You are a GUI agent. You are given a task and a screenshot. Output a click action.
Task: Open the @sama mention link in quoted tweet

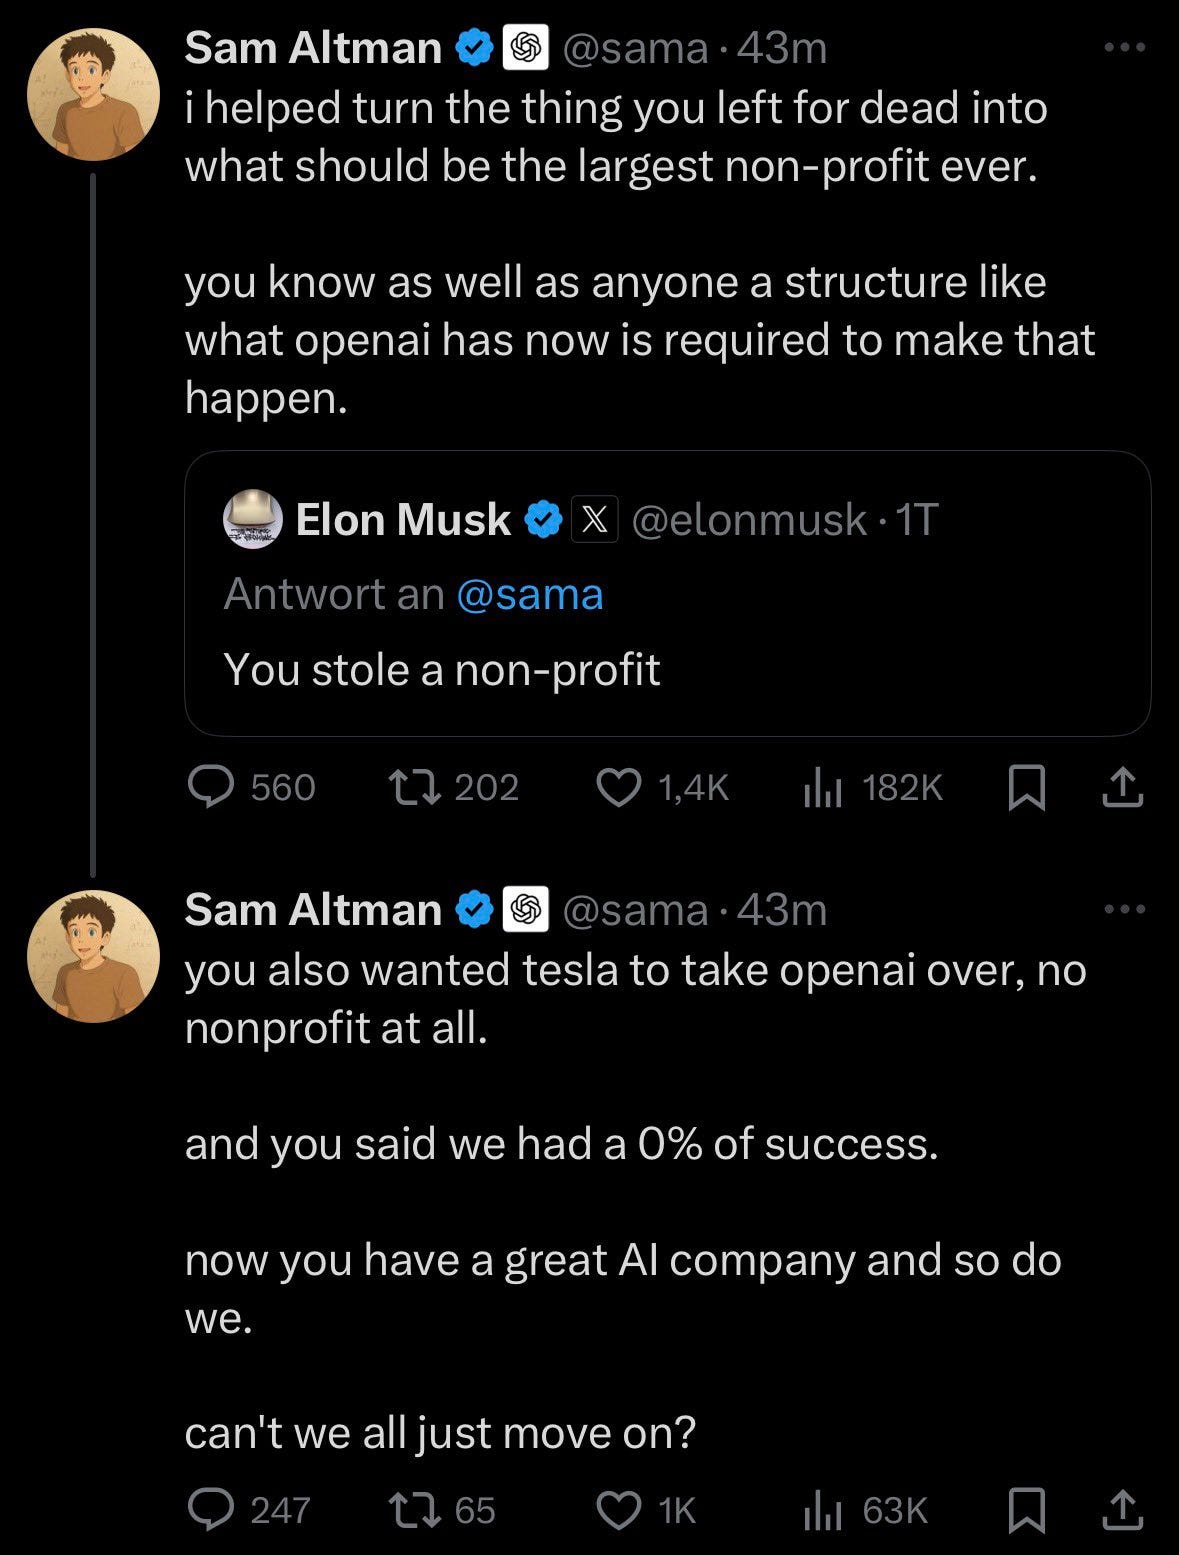point(530,594)
